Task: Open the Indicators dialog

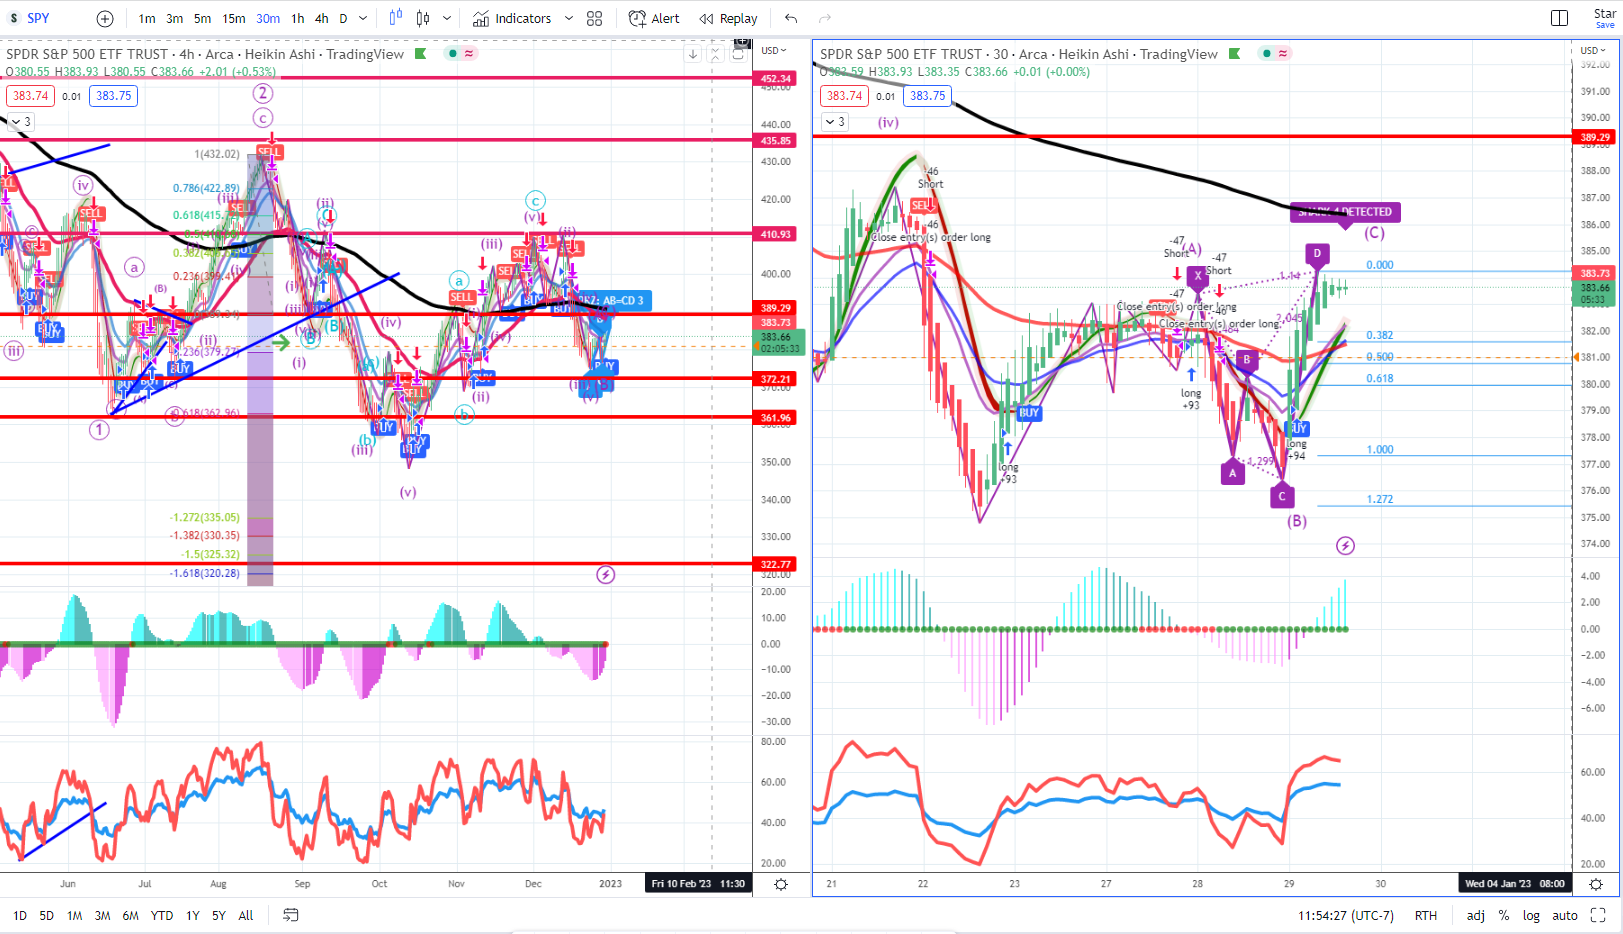Action: (512, 18)
